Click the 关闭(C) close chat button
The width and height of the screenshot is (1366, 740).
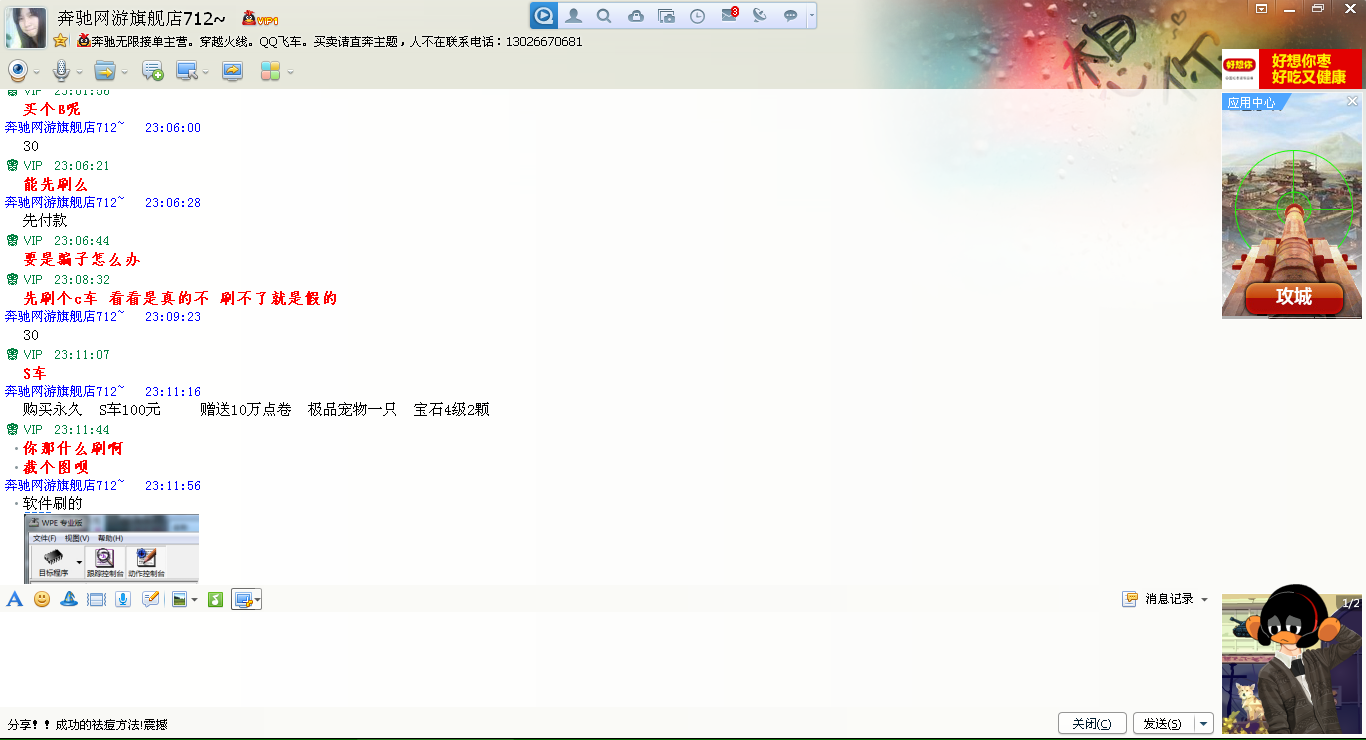pos(1092,723)
